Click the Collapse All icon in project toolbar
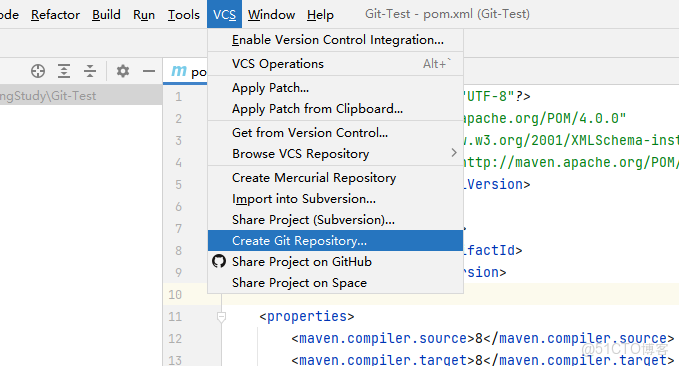The height and width of the screenshot is (366, 679). click(x=90, y=71)
